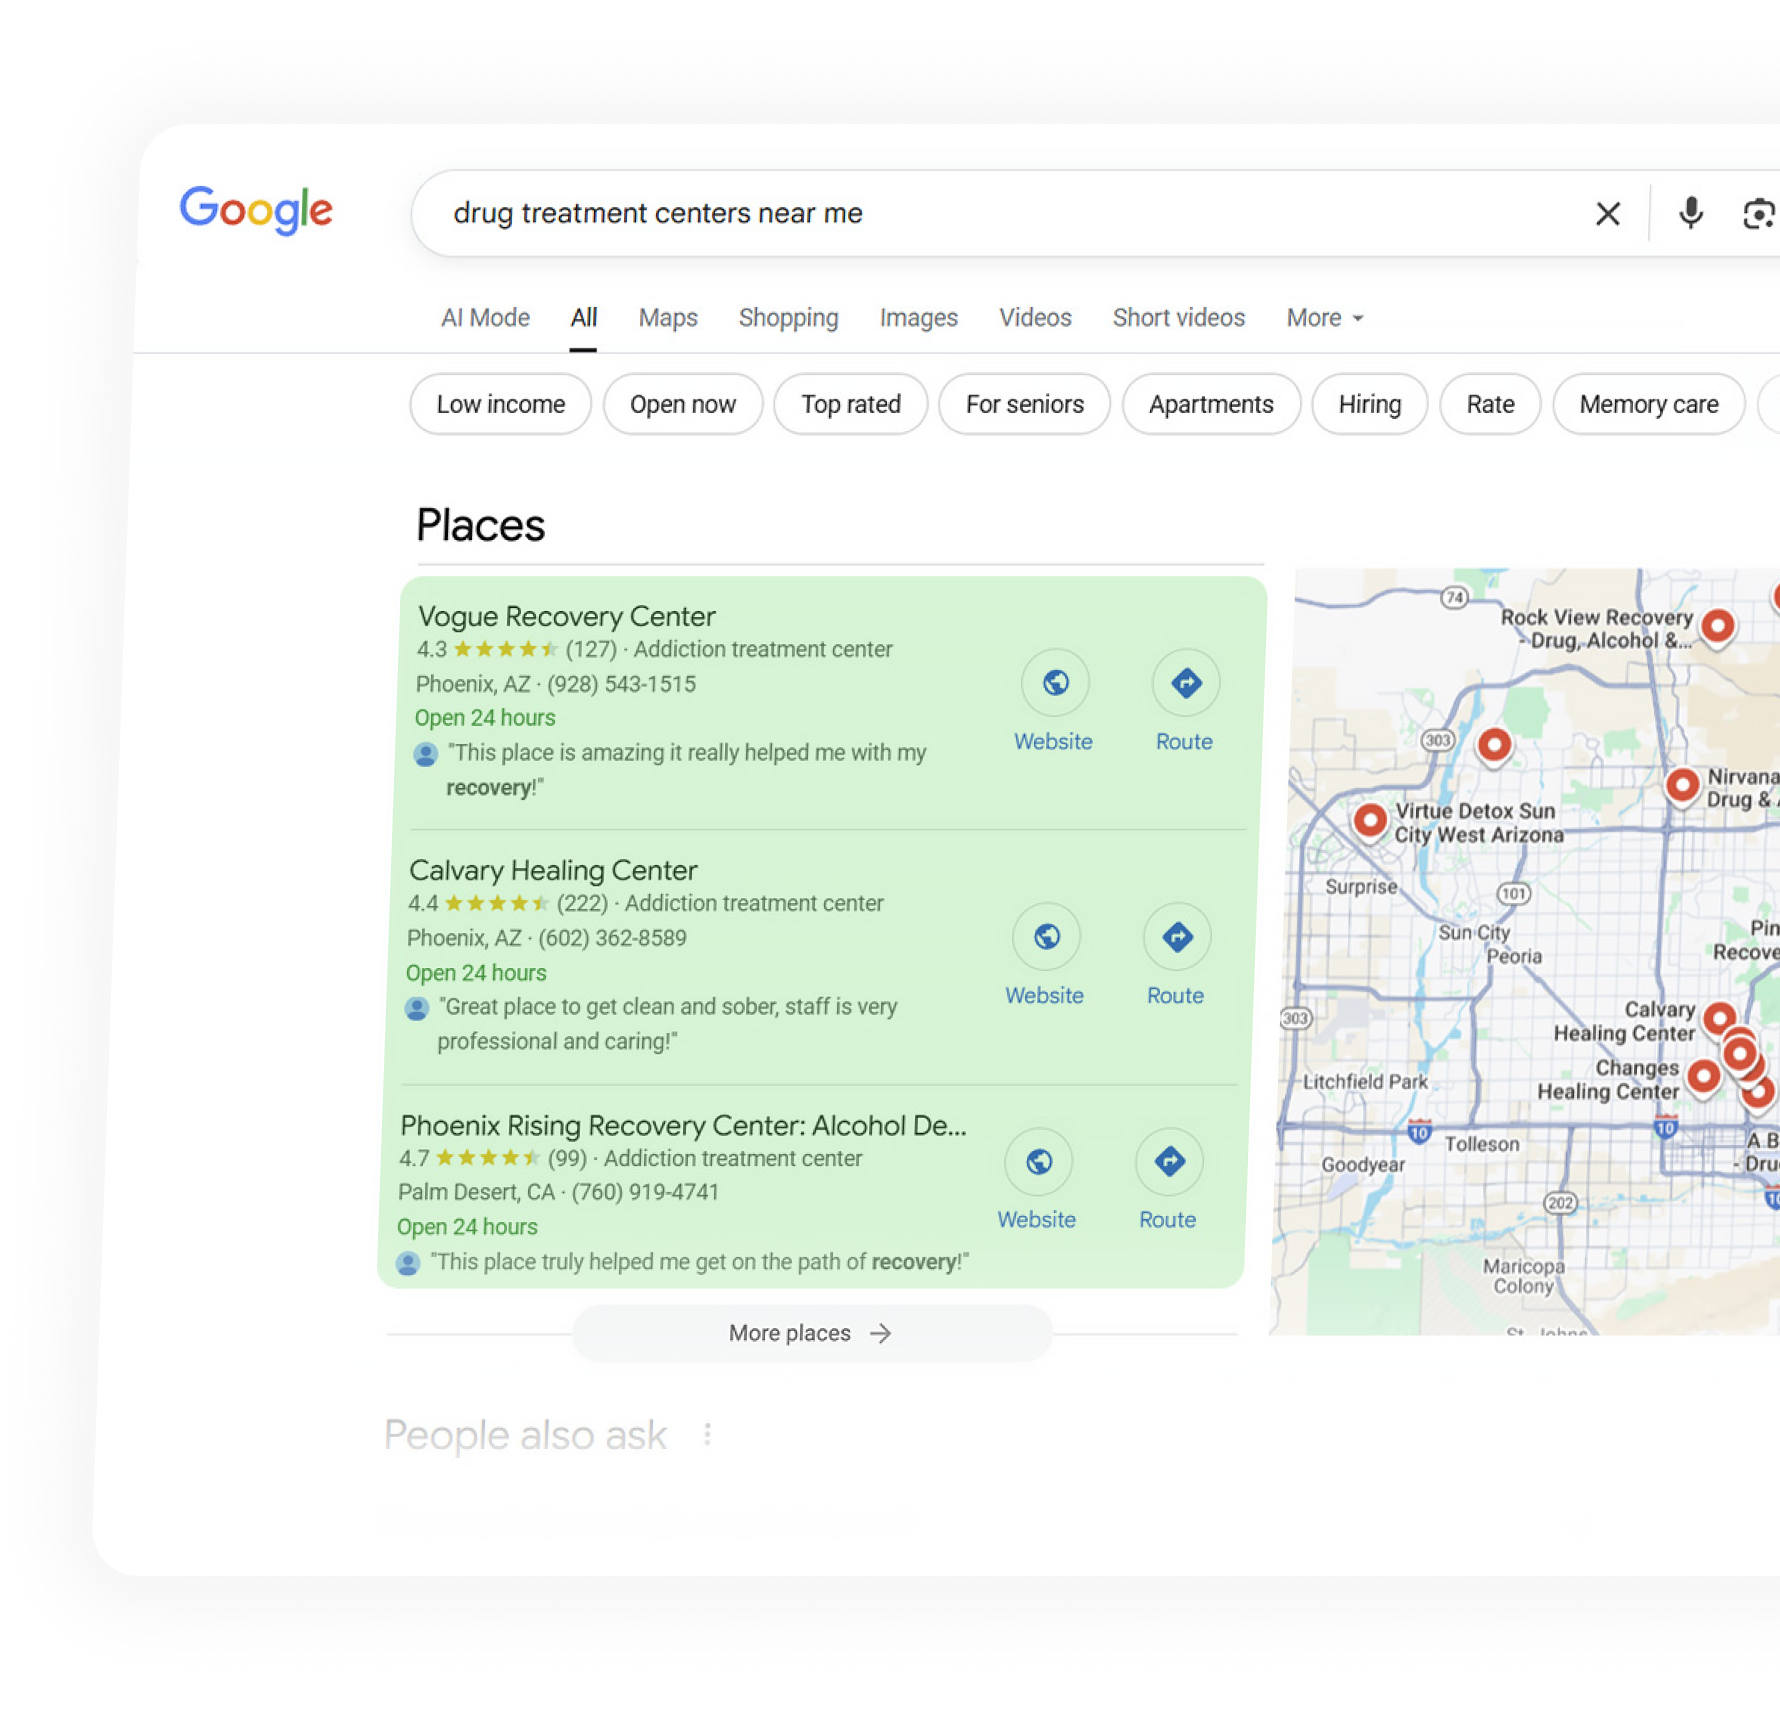Open Phoenix Rising Recovery Center listing title
Viewport: 1780px width, 1713px height.
[x=683, y=1126]
